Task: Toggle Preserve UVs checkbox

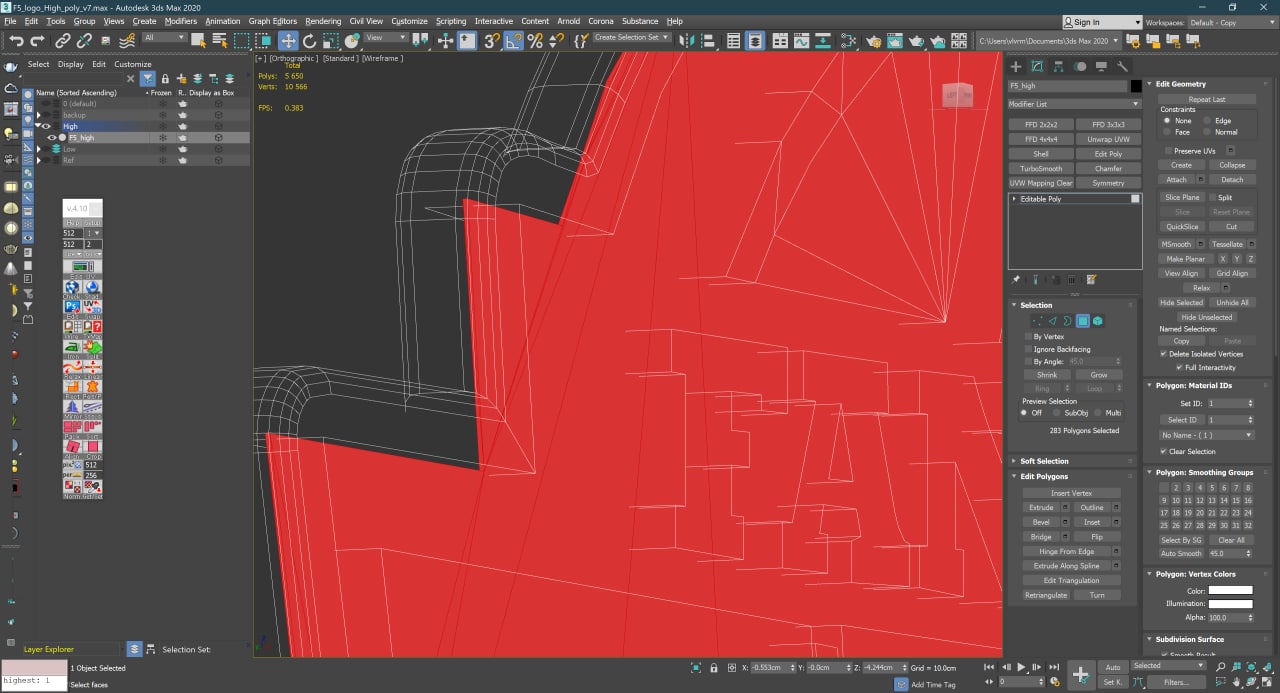Action: [x=1167, y=150]
